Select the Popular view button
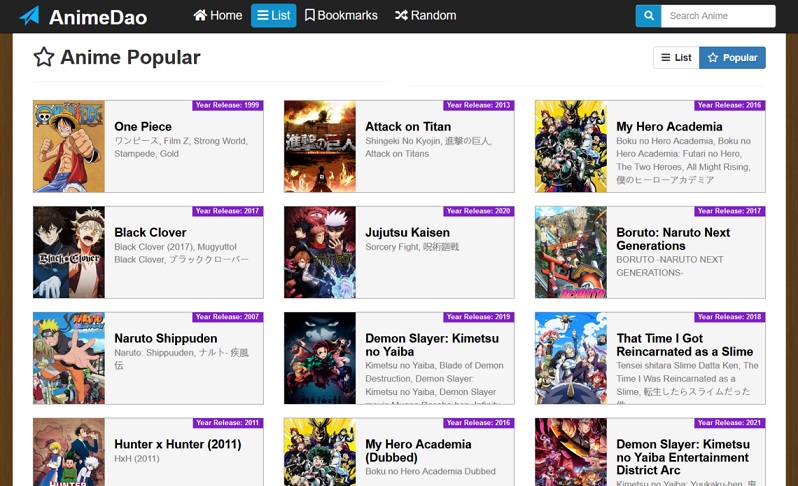Image resolution: width=798 pixels, height=486 pixels. pos(732,58)
